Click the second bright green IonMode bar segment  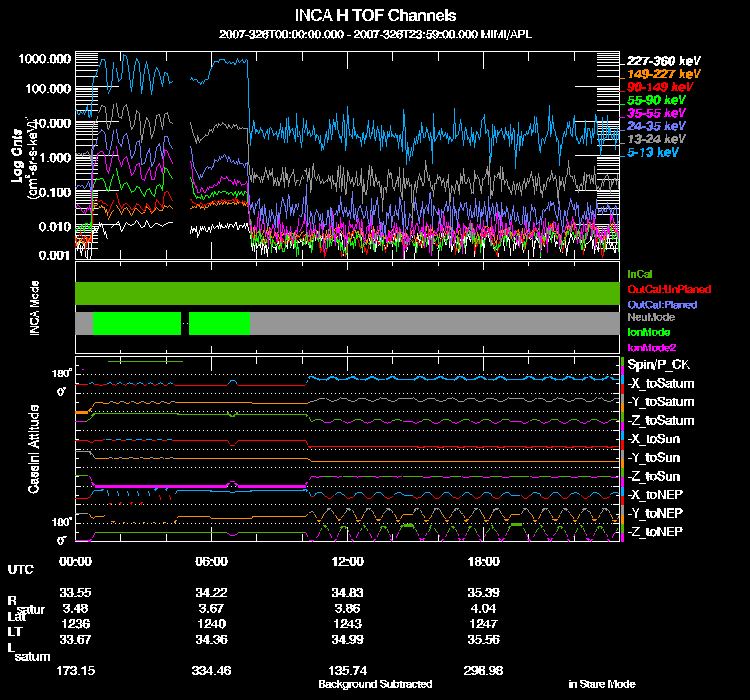pyautogui.click(x=220, y=323)
